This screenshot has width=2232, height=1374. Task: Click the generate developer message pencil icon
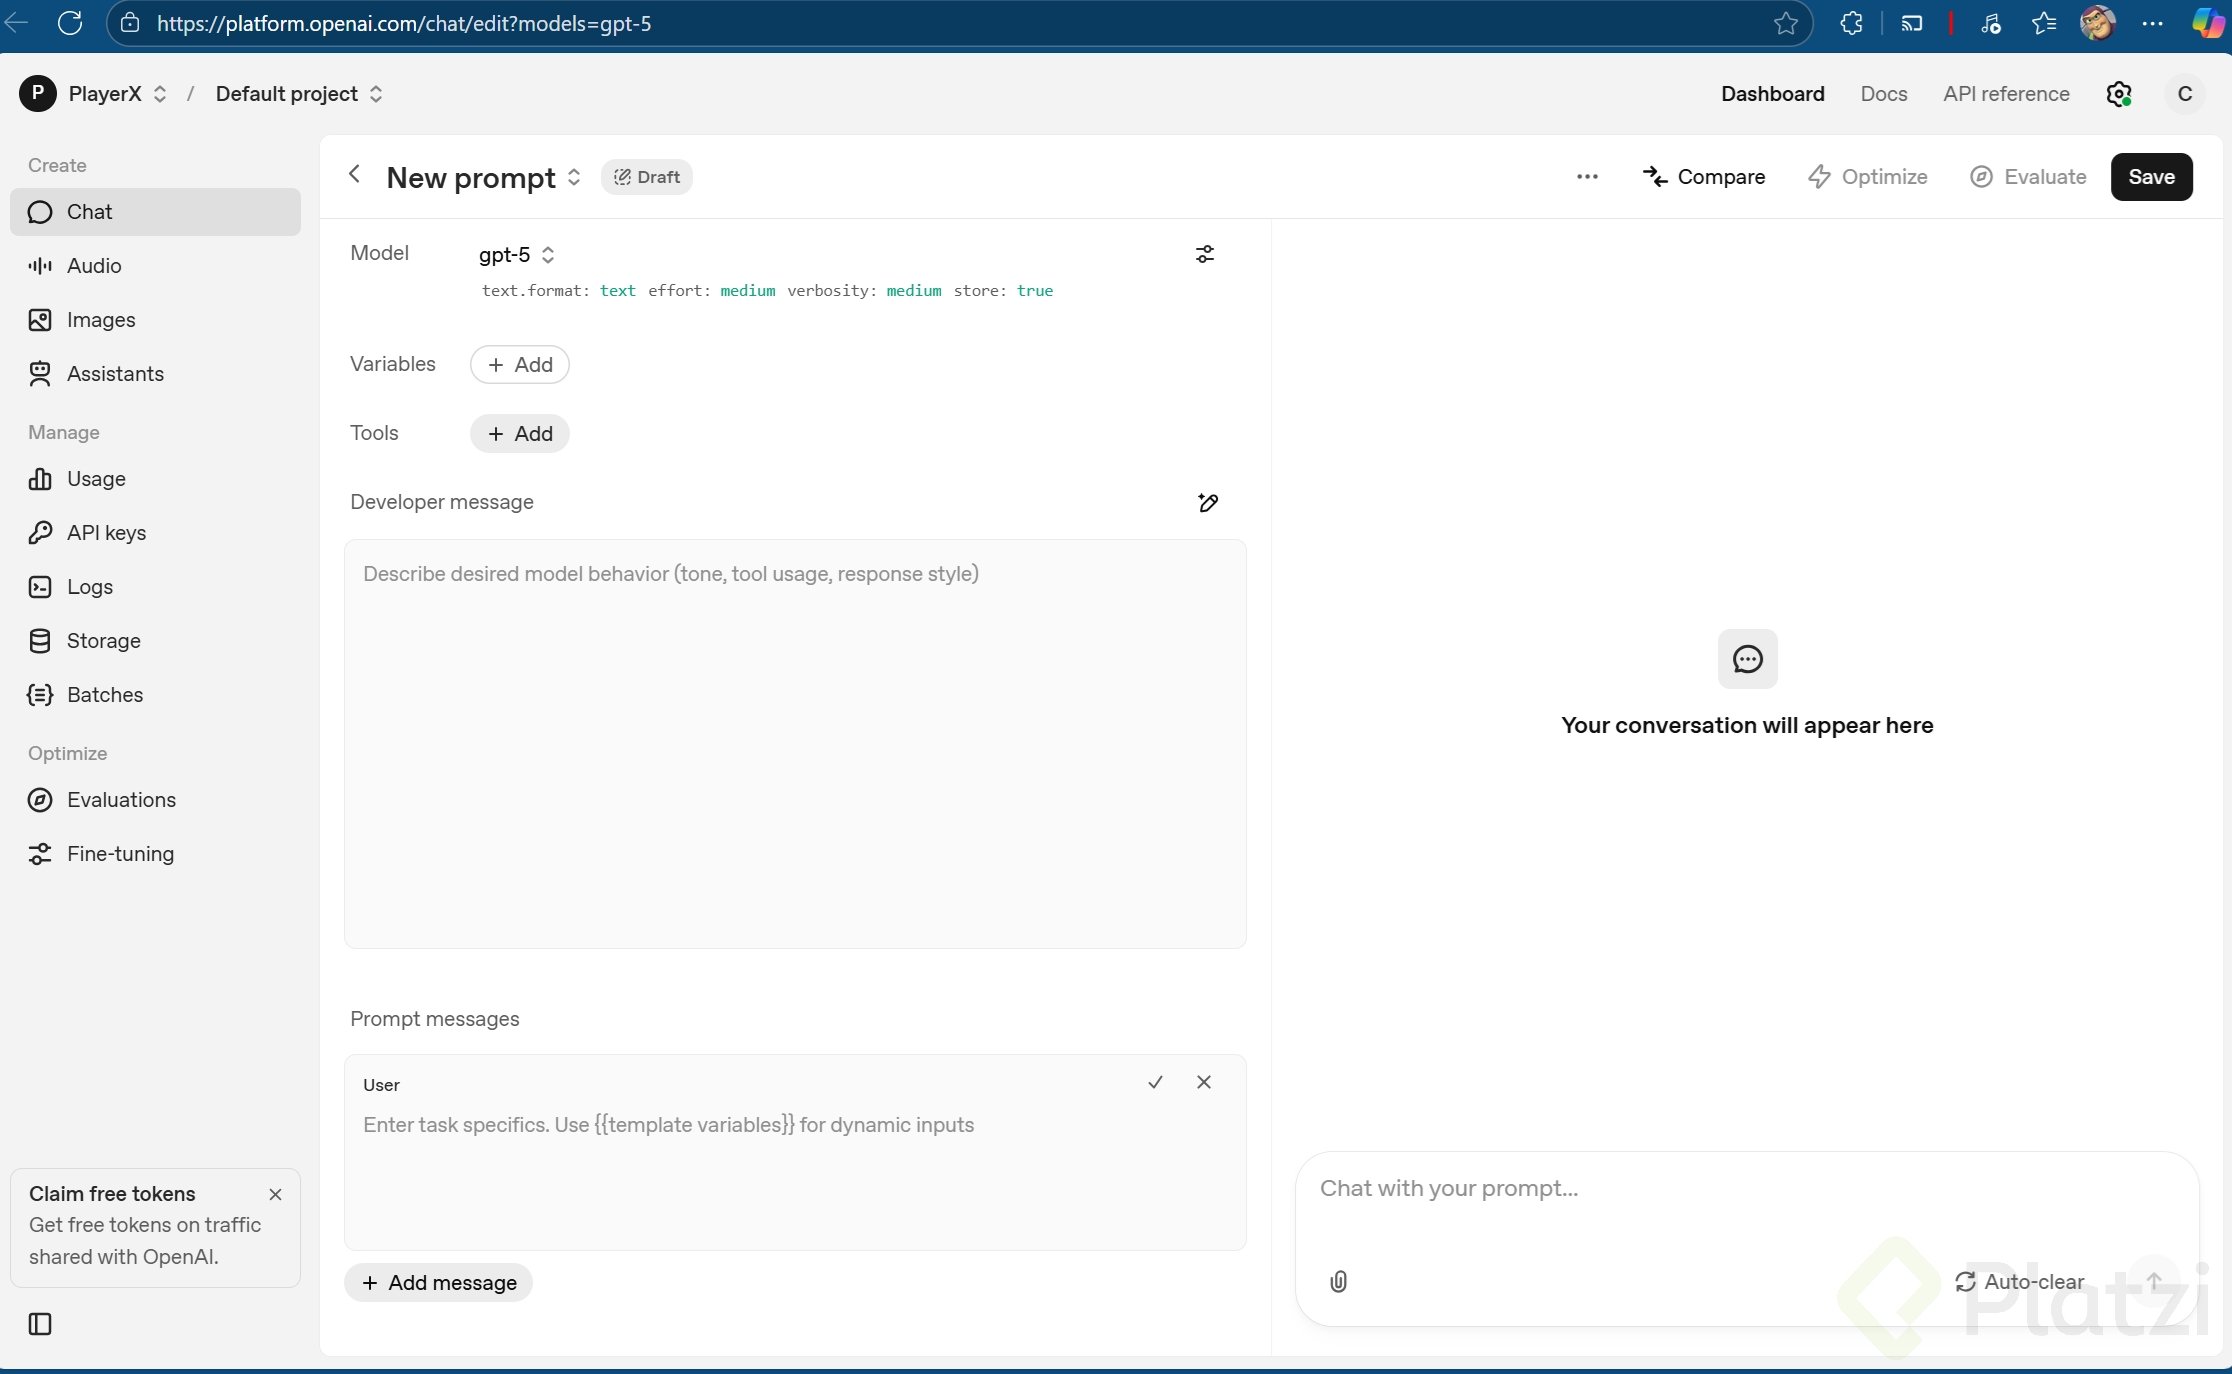click(1208, 502)
